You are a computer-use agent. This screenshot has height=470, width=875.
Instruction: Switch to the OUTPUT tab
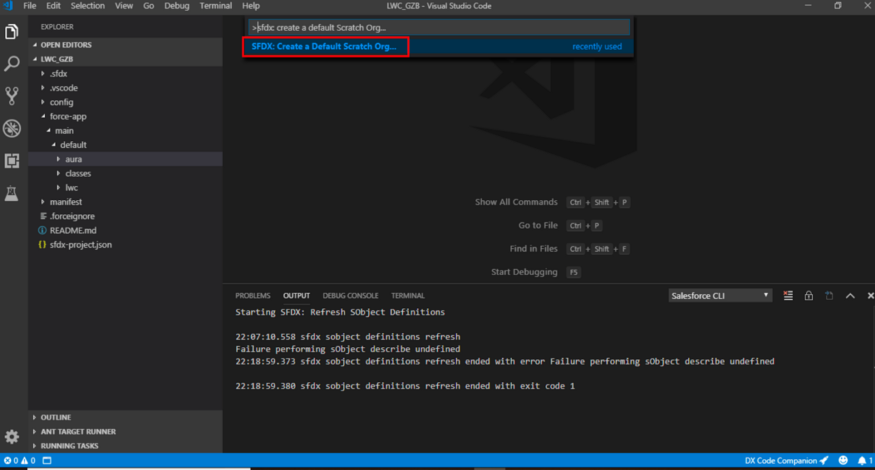pyautogui.click(x=296, y=296)
